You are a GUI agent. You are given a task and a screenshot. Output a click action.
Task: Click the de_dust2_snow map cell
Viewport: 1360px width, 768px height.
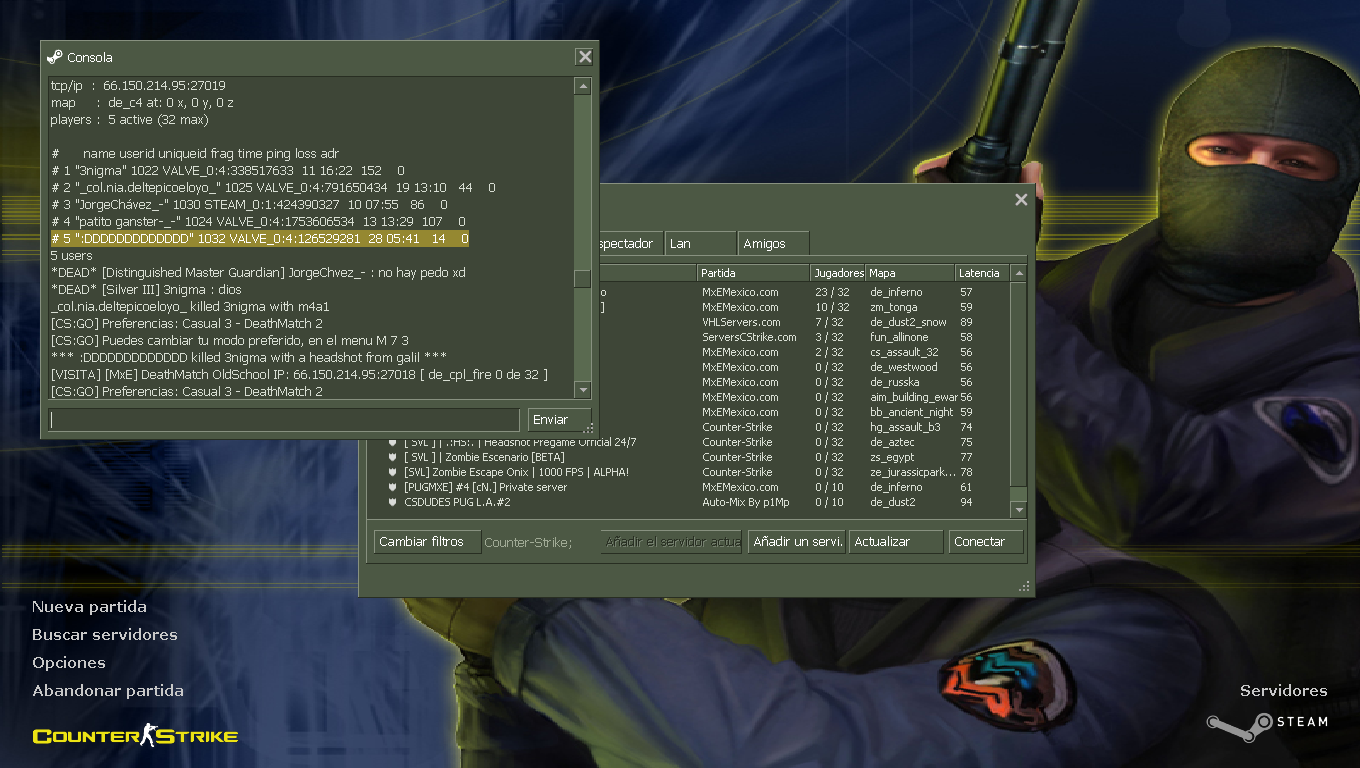[908, 322]
